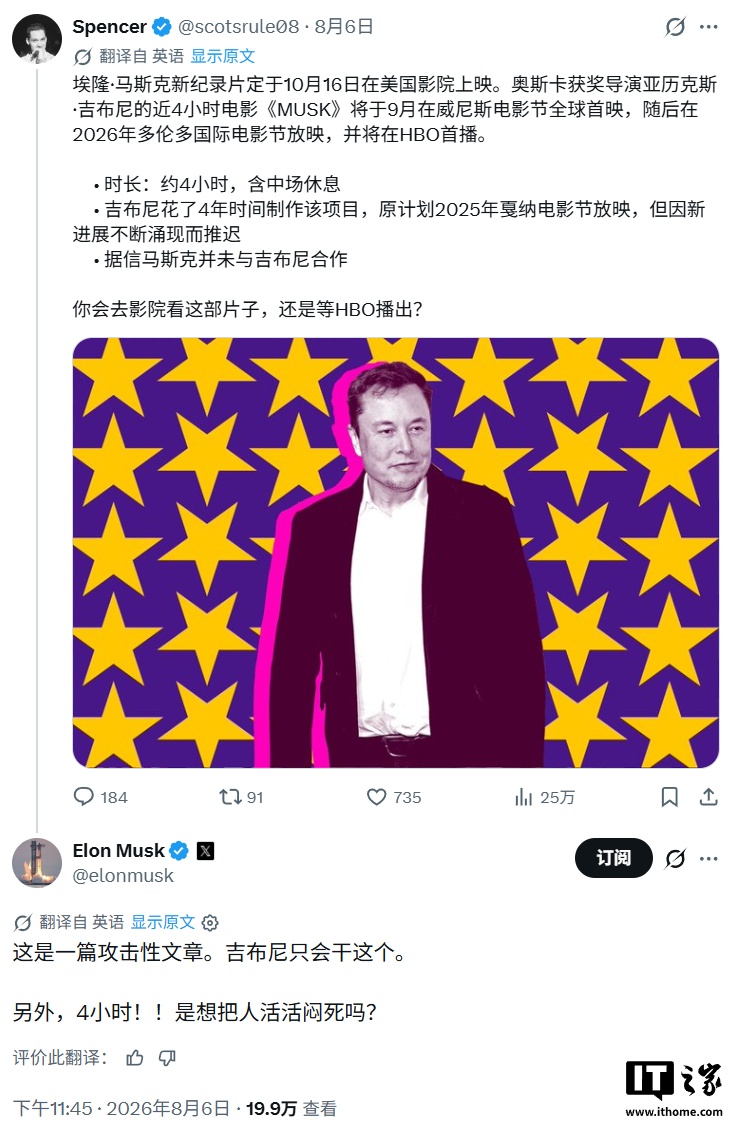Like Spencer's tweet with 735 likes
This screenshot has height=1126, width=734.
coord(394,797)
